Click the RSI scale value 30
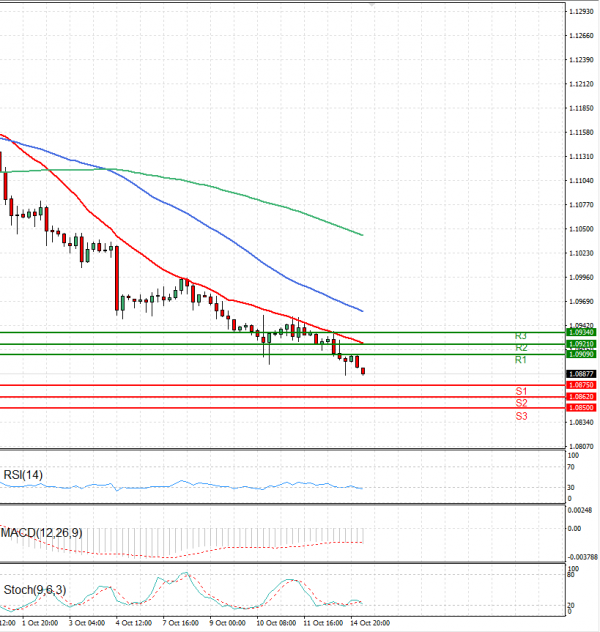The image size is (600, 632). [x=571, y=487]
